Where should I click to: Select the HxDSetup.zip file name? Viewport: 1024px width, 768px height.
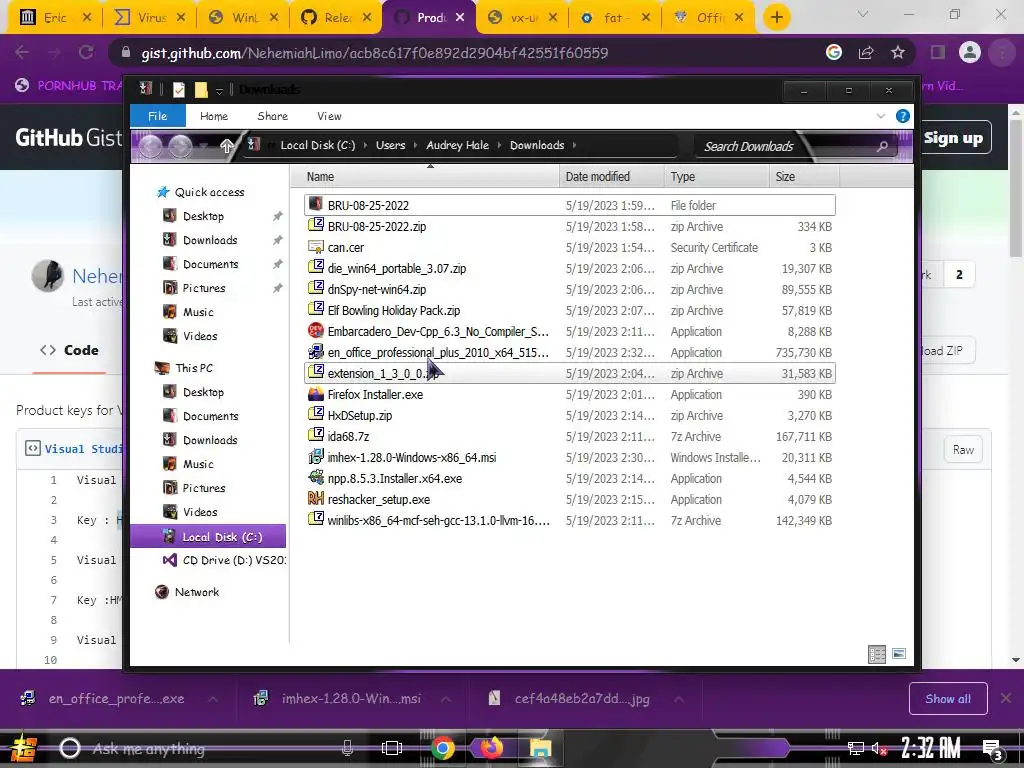point(360,415)
